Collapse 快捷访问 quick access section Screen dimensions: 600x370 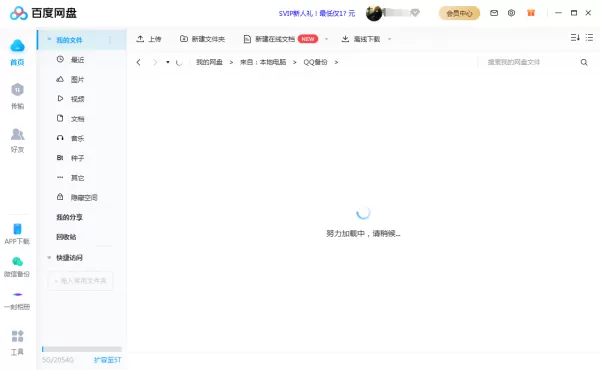[49, 258]
